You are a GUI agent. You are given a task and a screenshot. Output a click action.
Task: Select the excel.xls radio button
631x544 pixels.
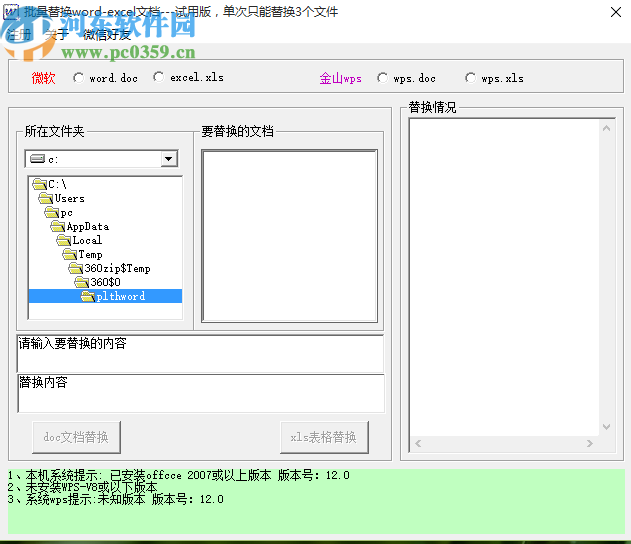tap(159, 77)
